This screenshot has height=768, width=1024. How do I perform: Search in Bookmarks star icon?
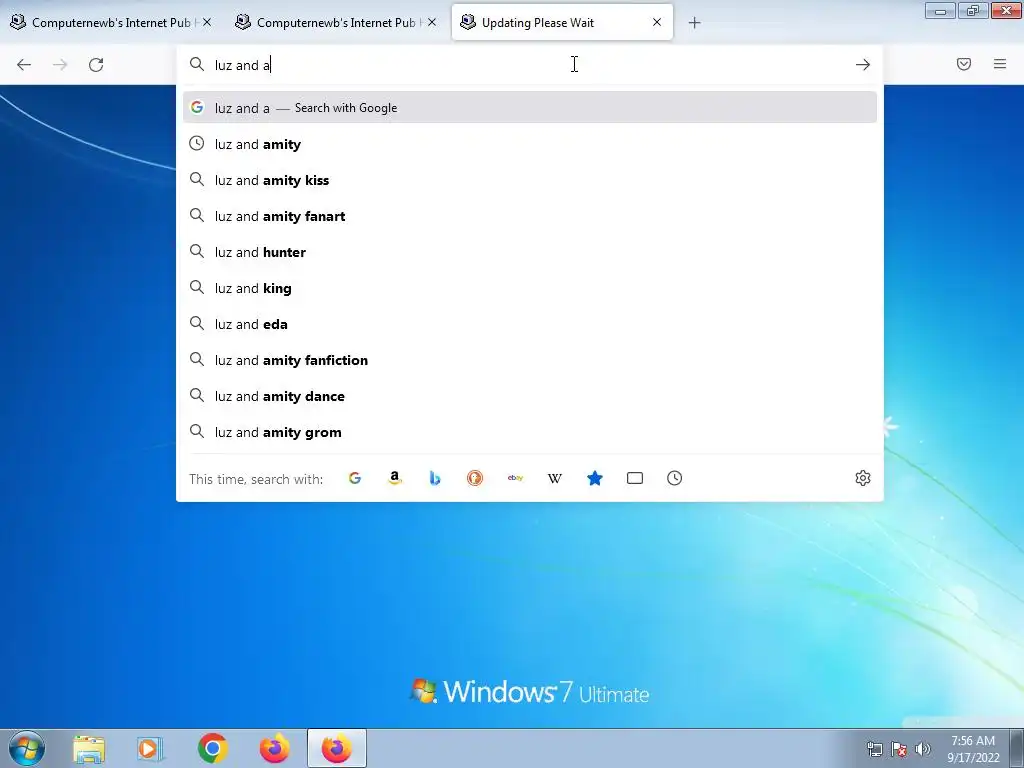pyautogui.click(x=595, y=478)
